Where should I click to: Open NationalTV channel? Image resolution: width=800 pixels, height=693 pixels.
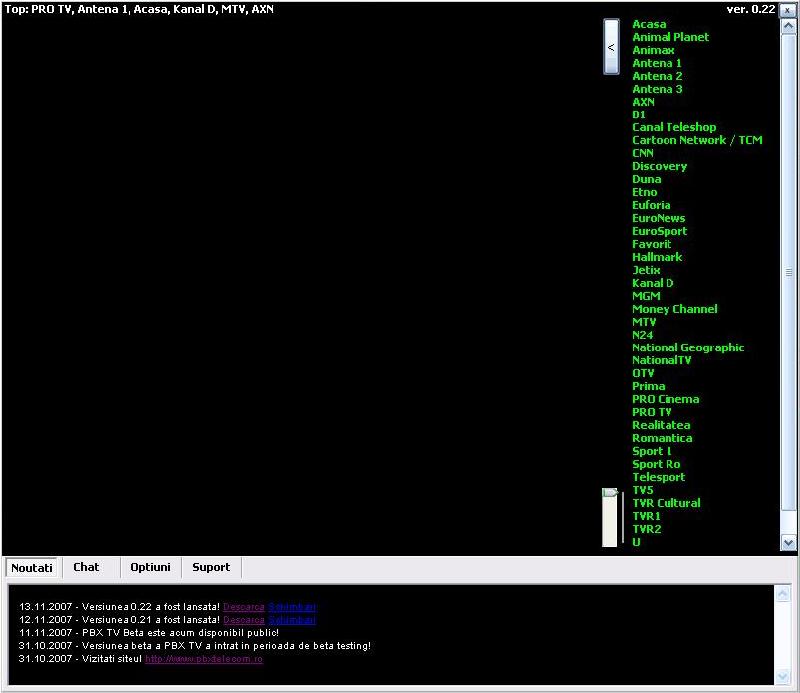pos(661,360)
